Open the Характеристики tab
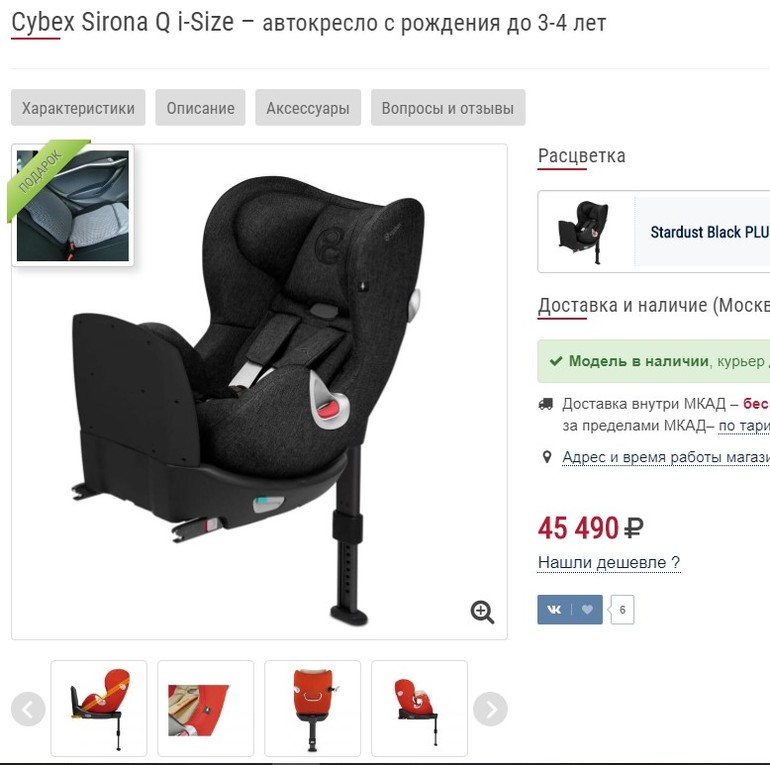 pyautogui.click(x=78, y=108)
